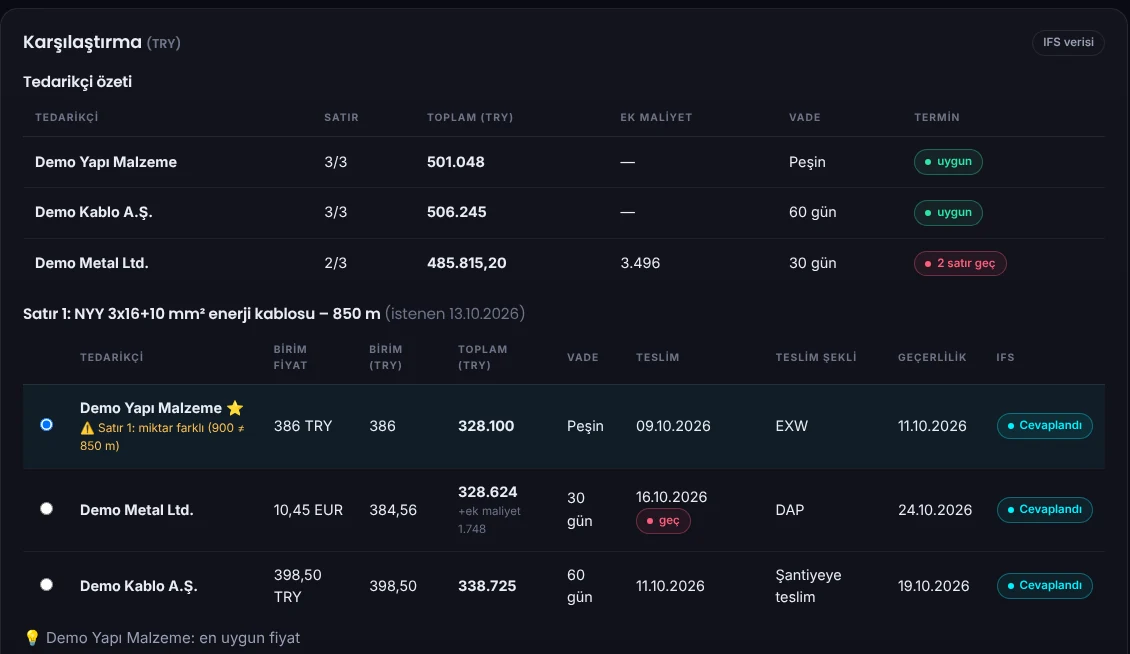Click the EK MALİYET column header
This screenshot has width=1130, height=654.
[656, 118]
